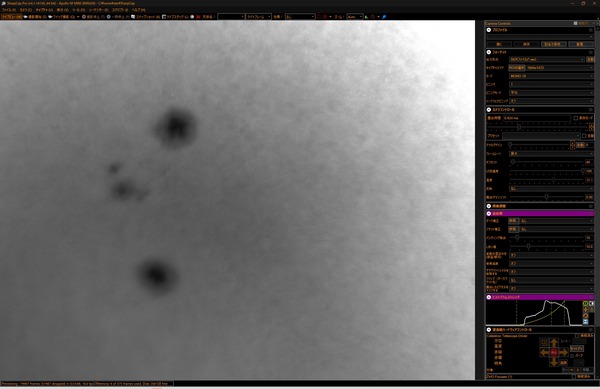The width and height of the screenshot is (600, 389).
Task: Toggle the Park checkbox in the mount controls
Action: tap(572, 356)
